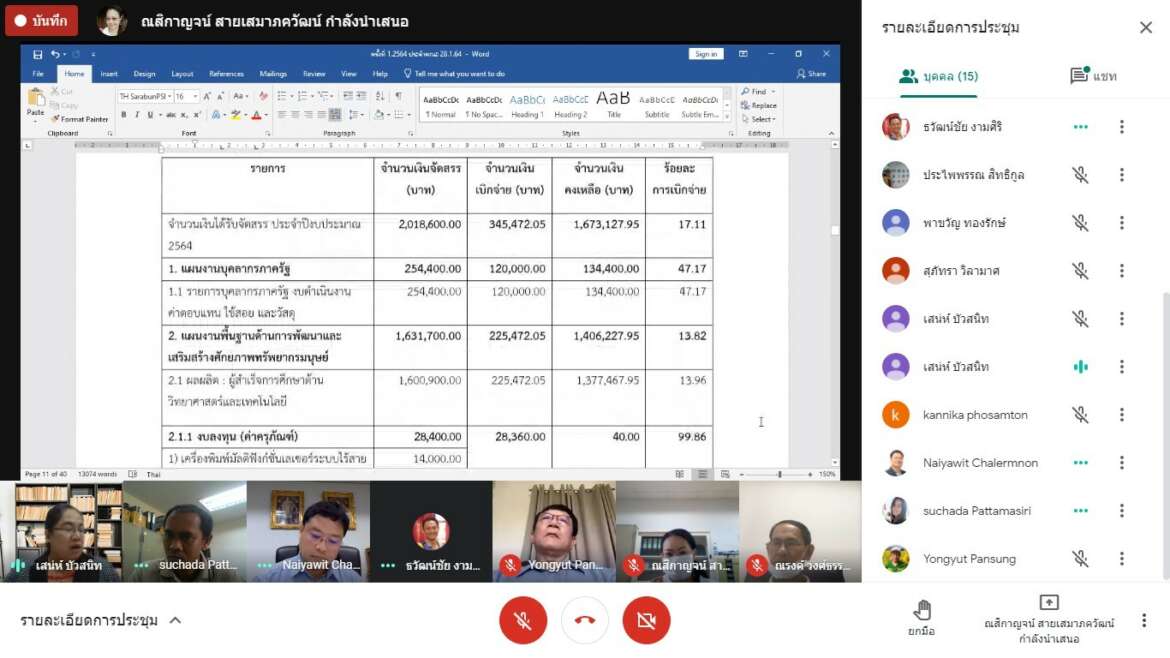
Task: Switch to the แชท tab
Action: (1093, 76)
